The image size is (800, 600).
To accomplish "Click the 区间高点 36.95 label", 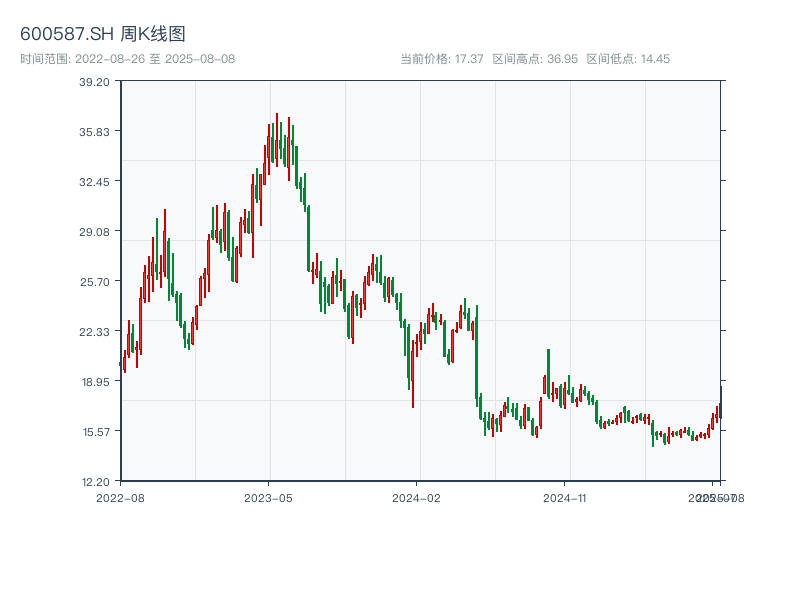I will [535, 59].
